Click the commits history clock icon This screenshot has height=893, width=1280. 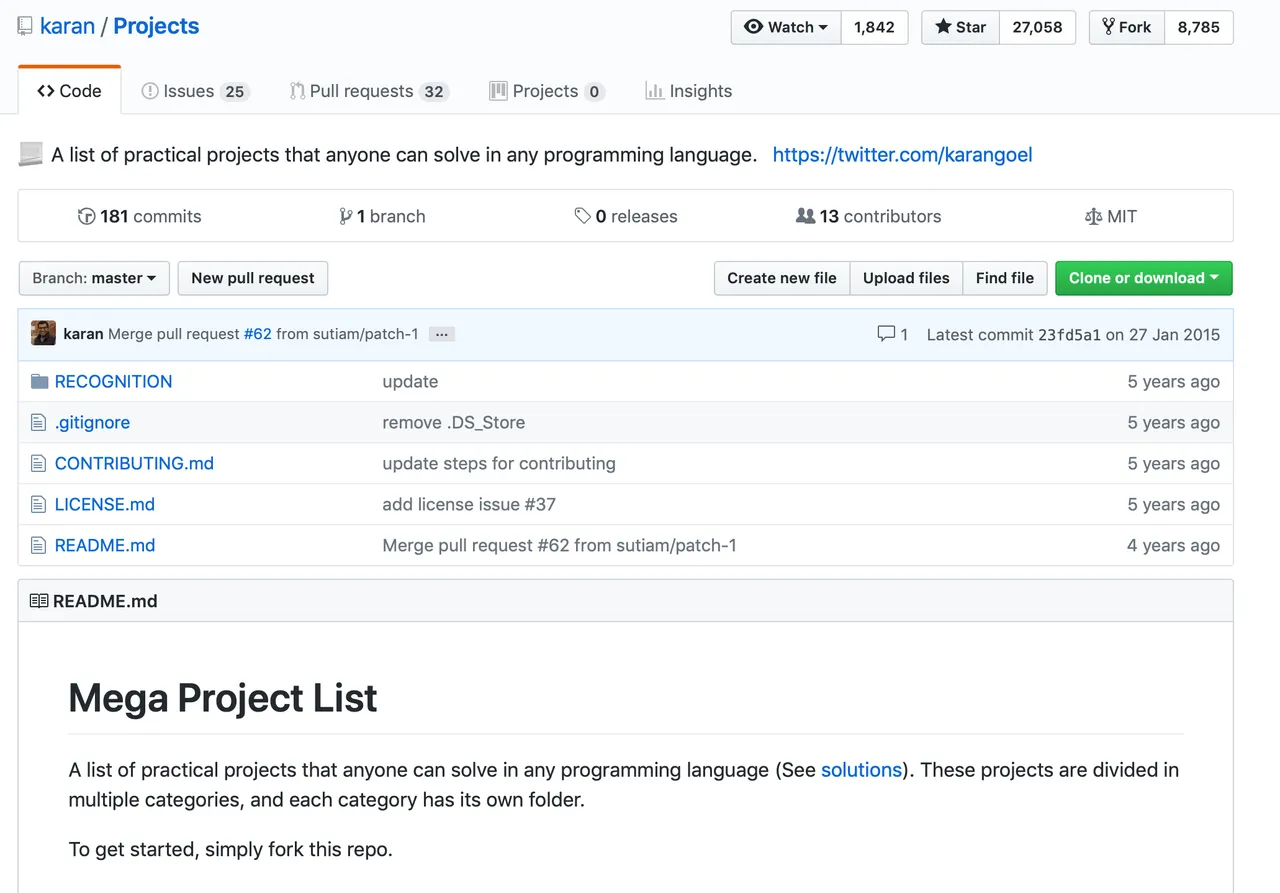[86, 216]
